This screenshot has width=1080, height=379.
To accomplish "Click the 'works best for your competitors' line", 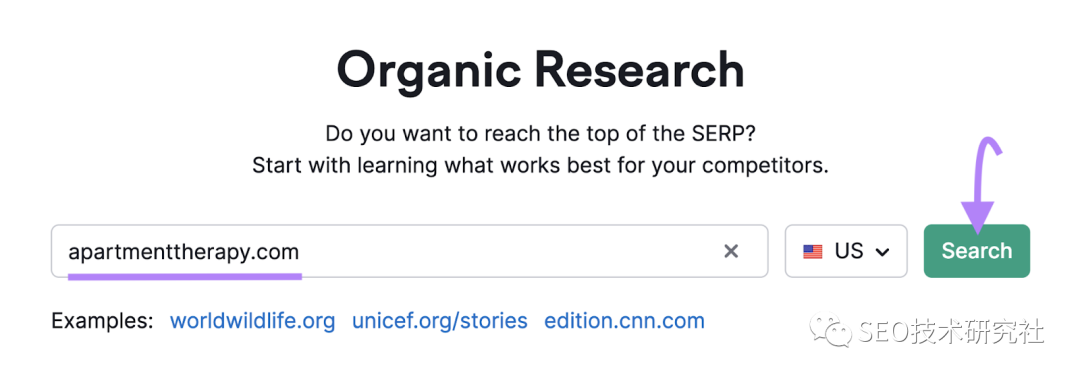I will pyautogui.click(x=666, y=165).
